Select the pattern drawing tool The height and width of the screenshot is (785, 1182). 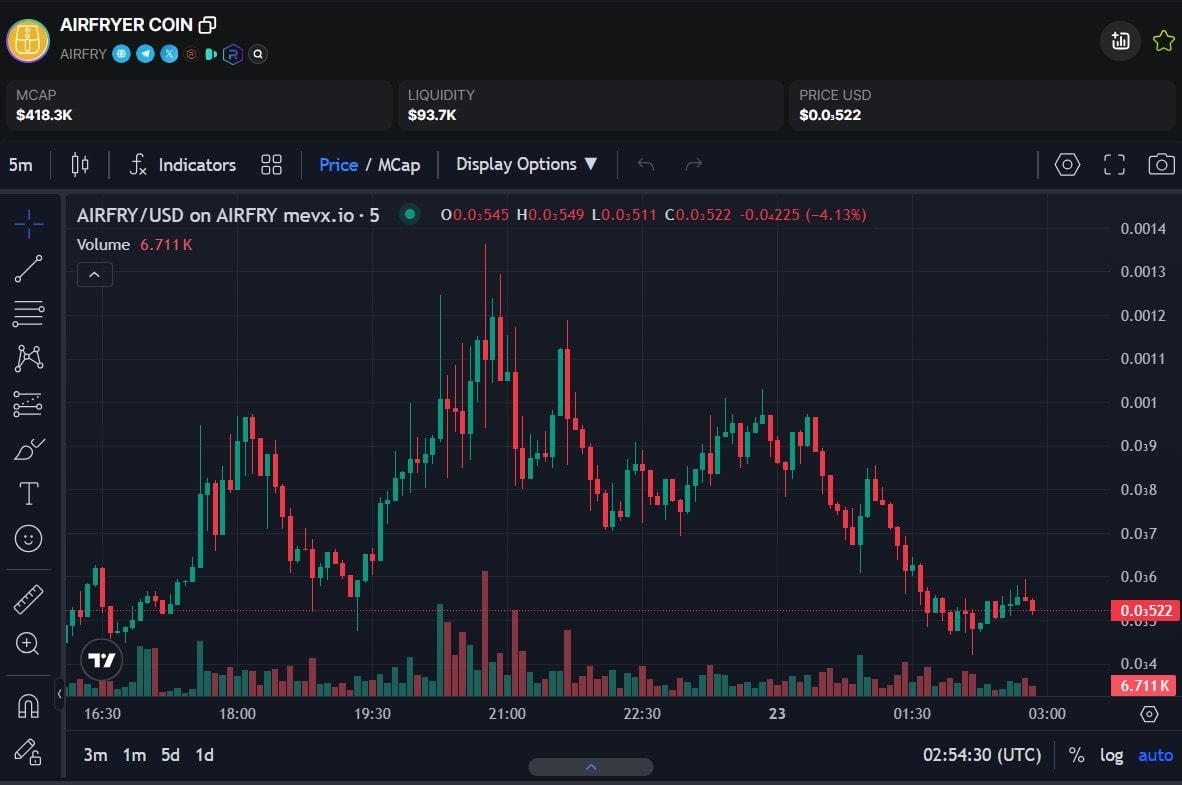point(29,358)
